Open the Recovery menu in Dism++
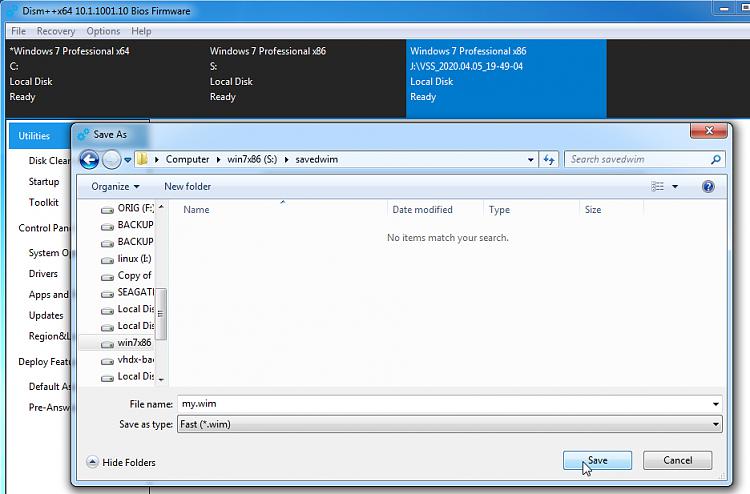 coord(56,31)
